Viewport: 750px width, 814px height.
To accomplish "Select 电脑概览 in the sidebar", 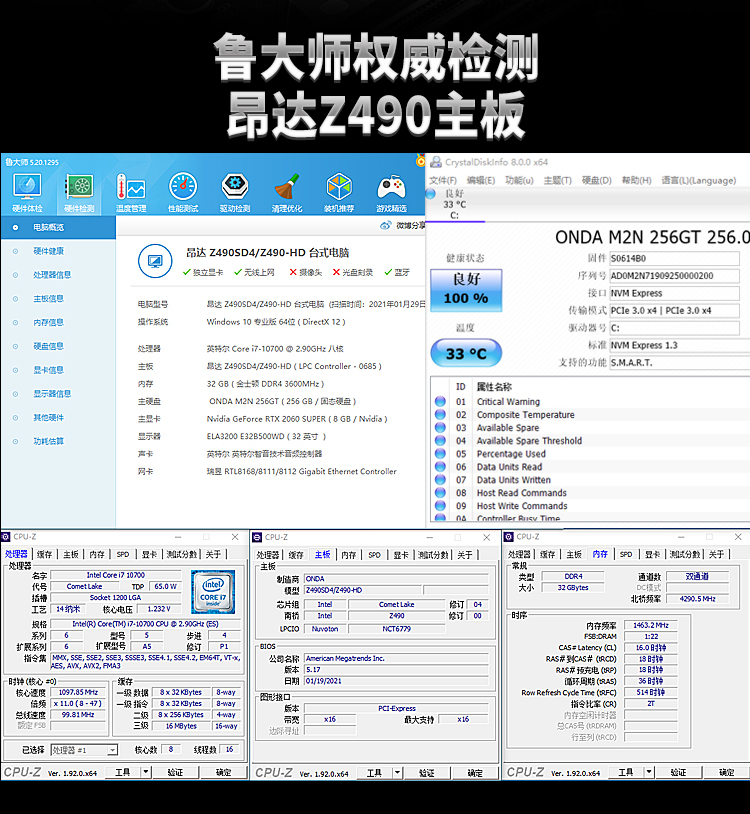I will tap(58, 227).
